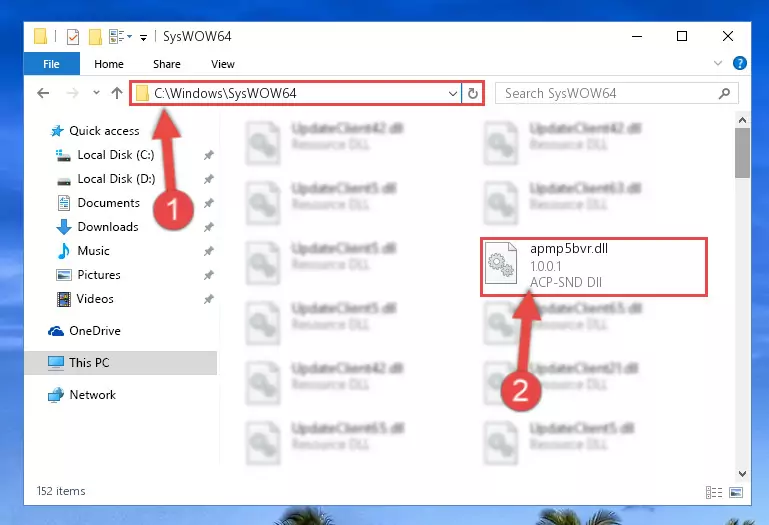Click the pin icon beside Documents
The image size is (769, 525).
[209, 203]
